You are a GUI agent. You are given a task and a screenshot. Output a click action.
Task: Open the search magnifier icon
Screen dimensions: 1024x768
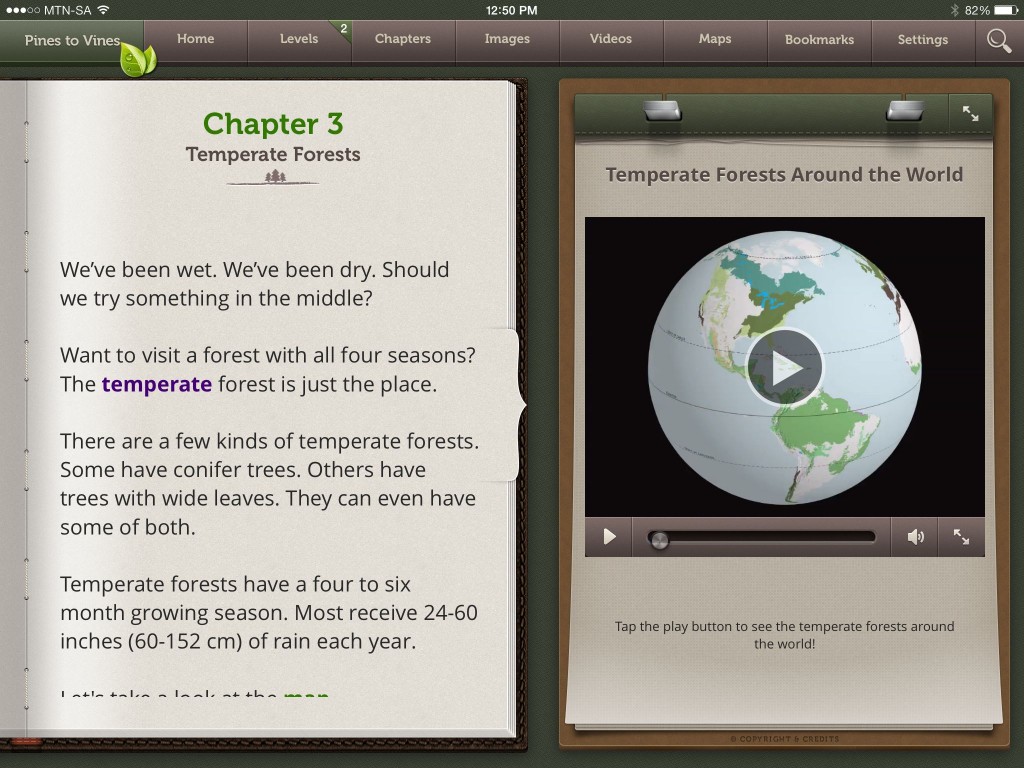pyautogui.click(x=998, y=40)
